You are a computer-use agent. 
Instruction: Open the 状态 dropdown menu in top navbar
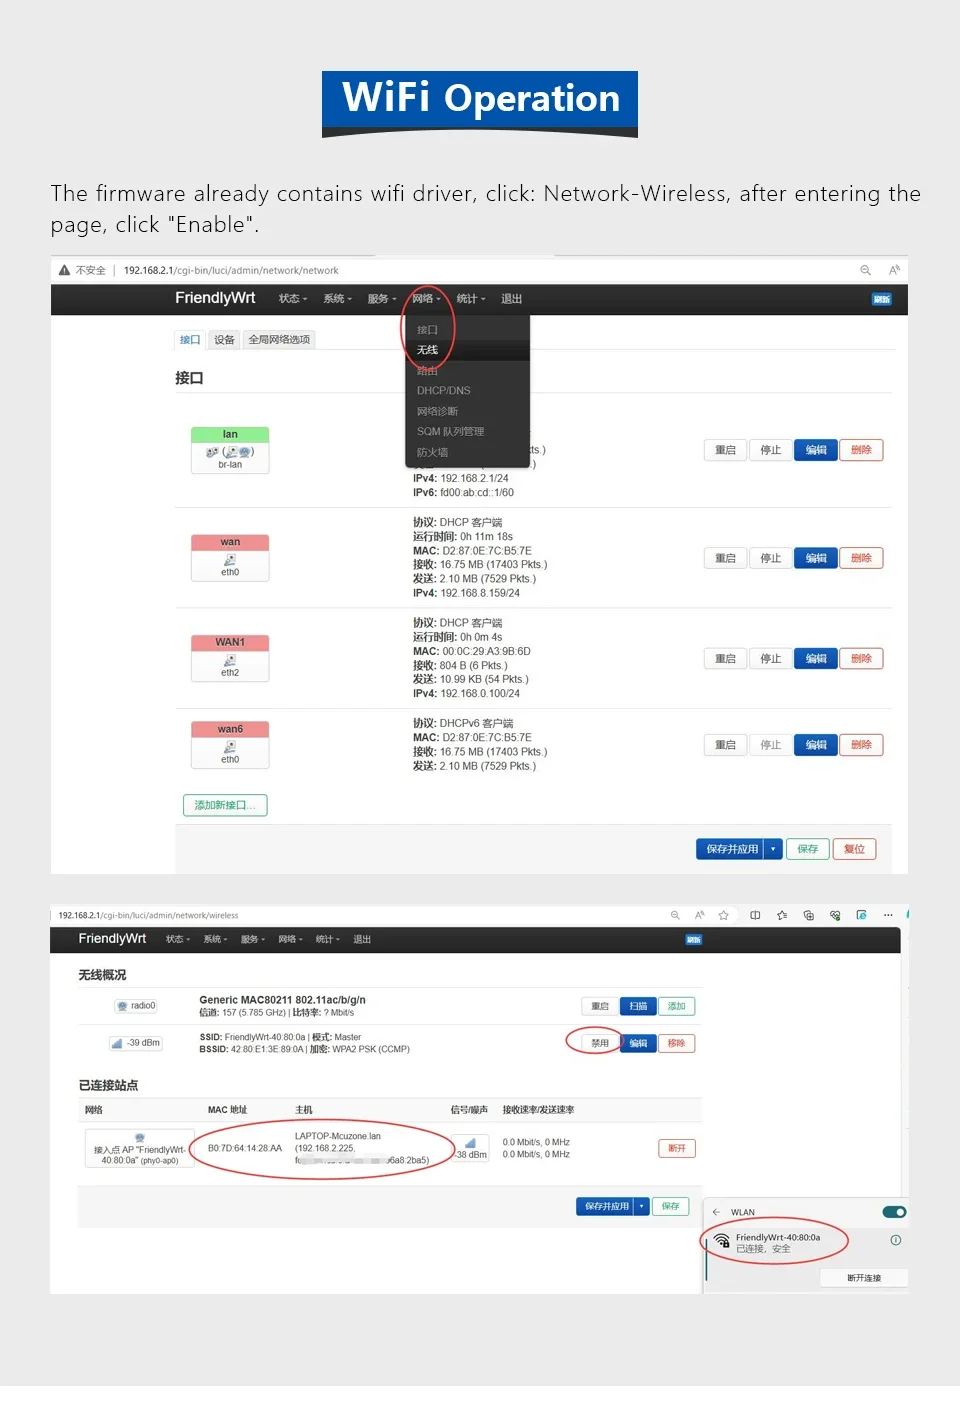[x=292, y=299]
